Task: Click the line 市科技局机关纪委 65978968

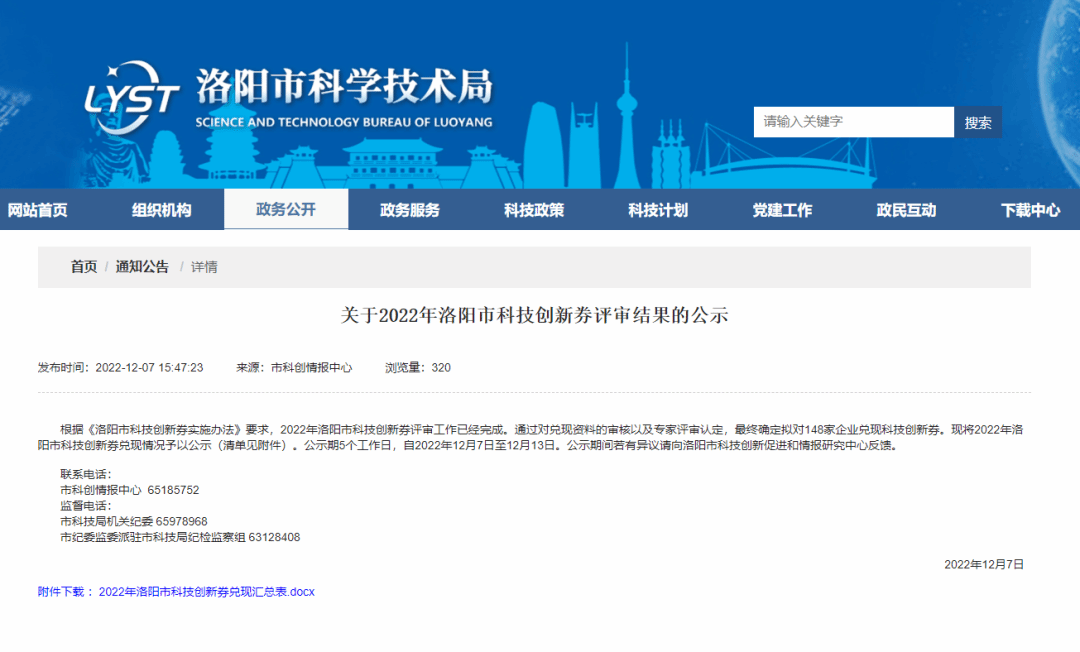Action: point(134,522)
